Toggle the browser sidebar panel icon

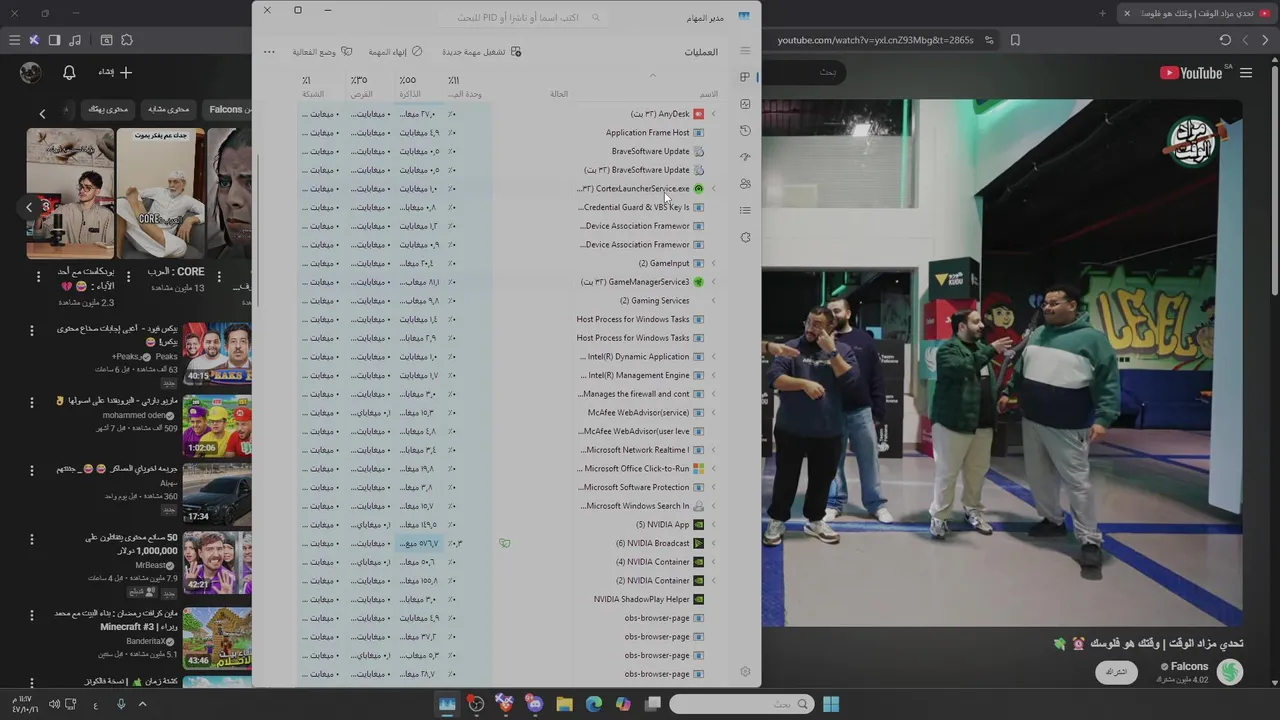tap(54, 40)
